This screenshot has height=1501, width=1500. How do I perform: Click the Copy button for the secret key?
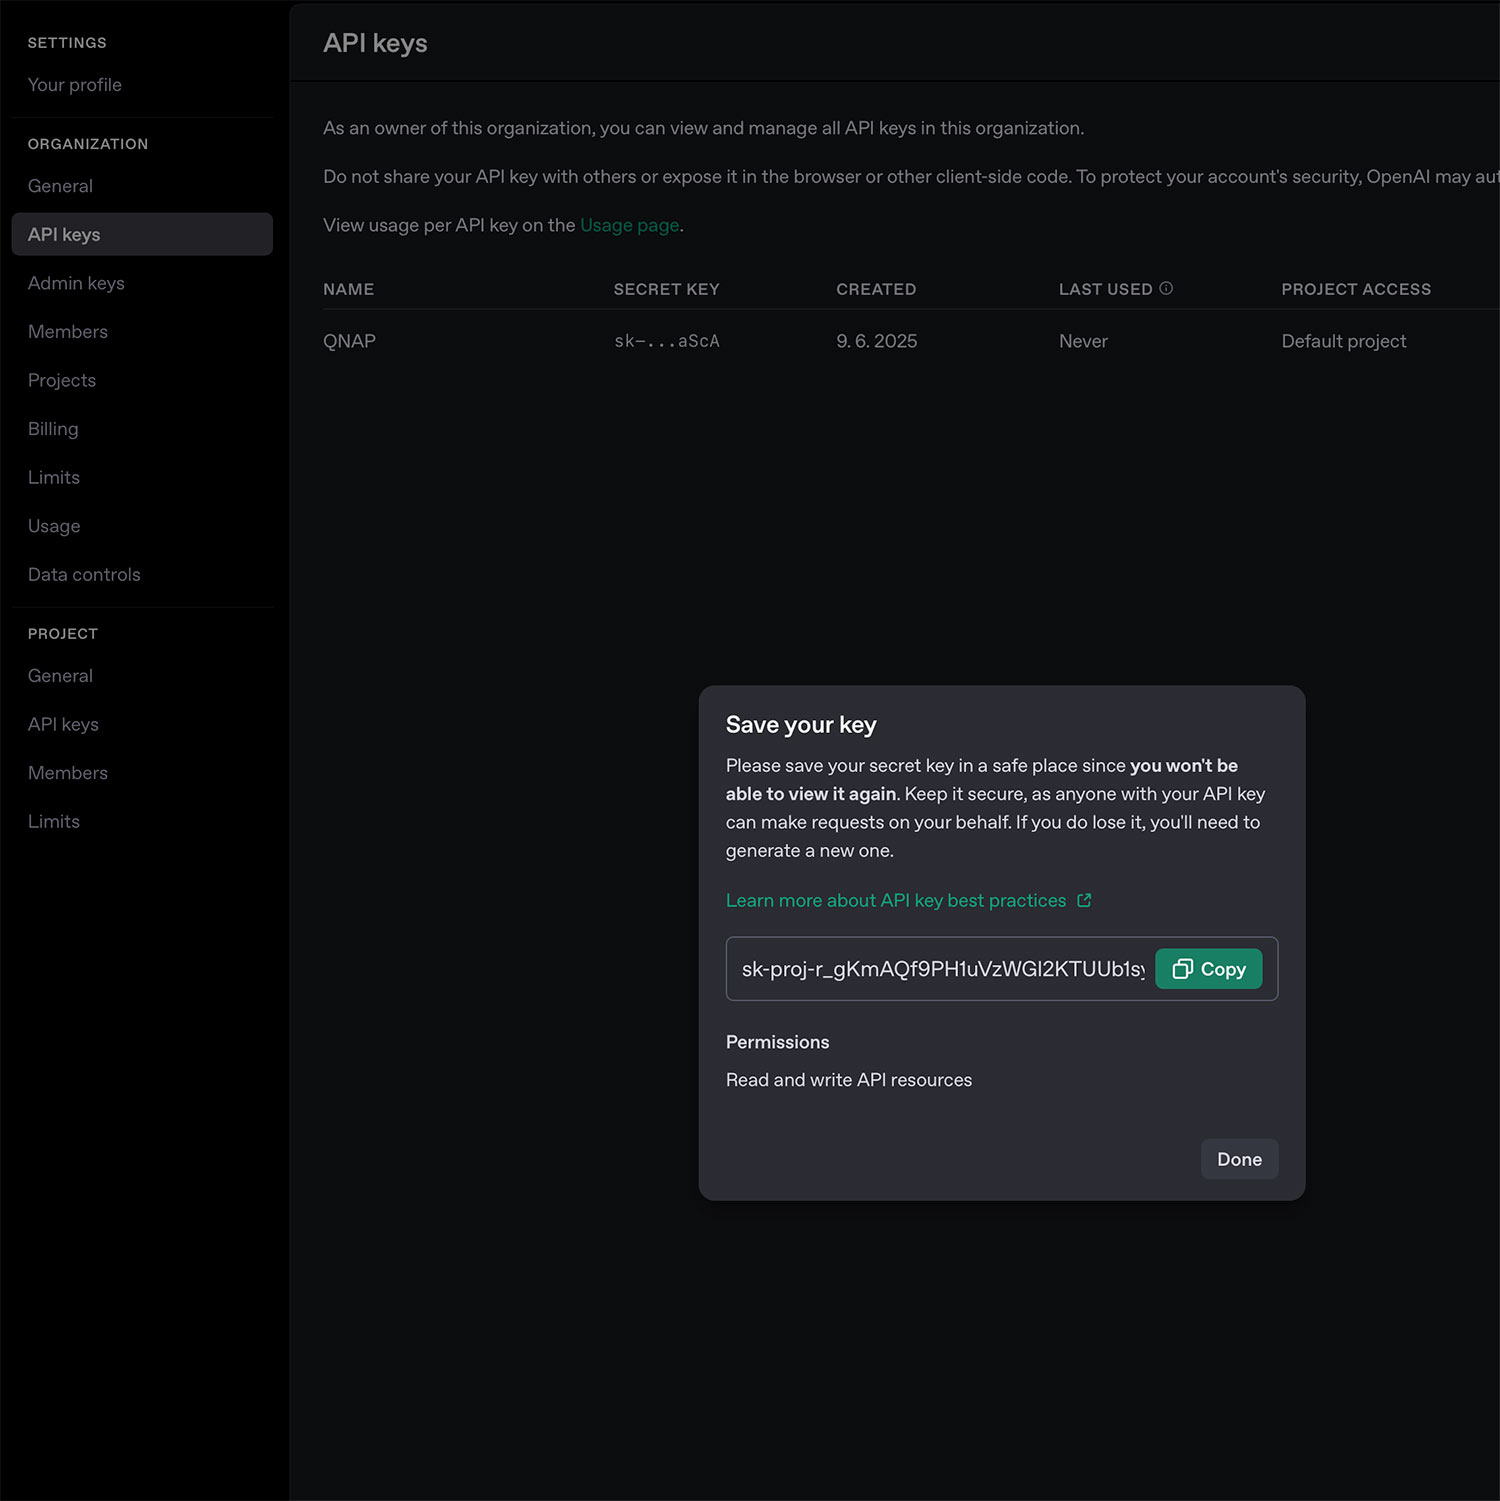1208,969
